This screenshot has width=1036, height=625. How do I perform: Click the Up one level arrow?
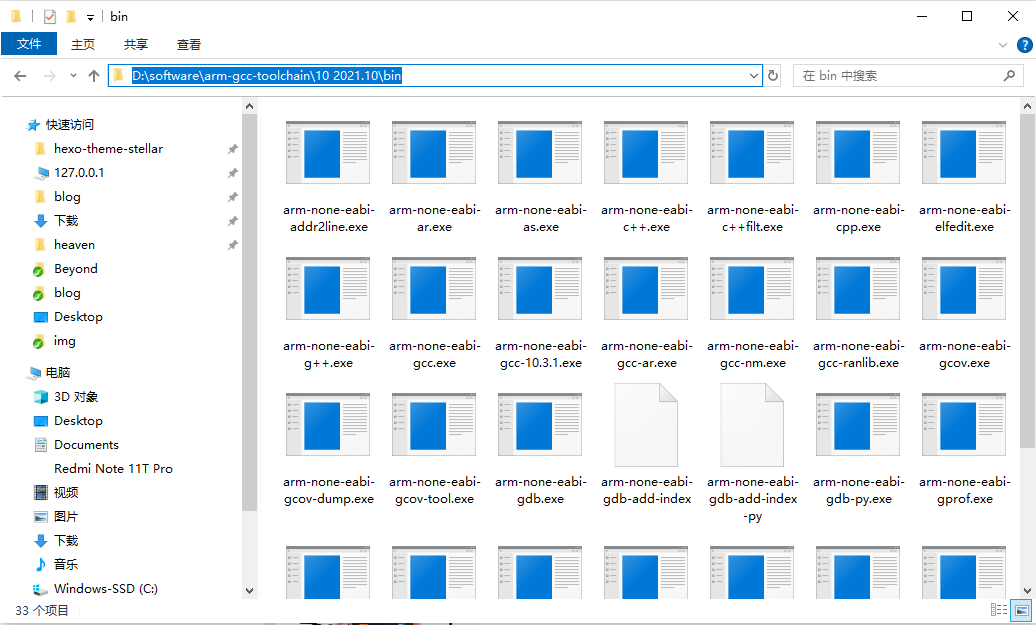click(94, 76)
